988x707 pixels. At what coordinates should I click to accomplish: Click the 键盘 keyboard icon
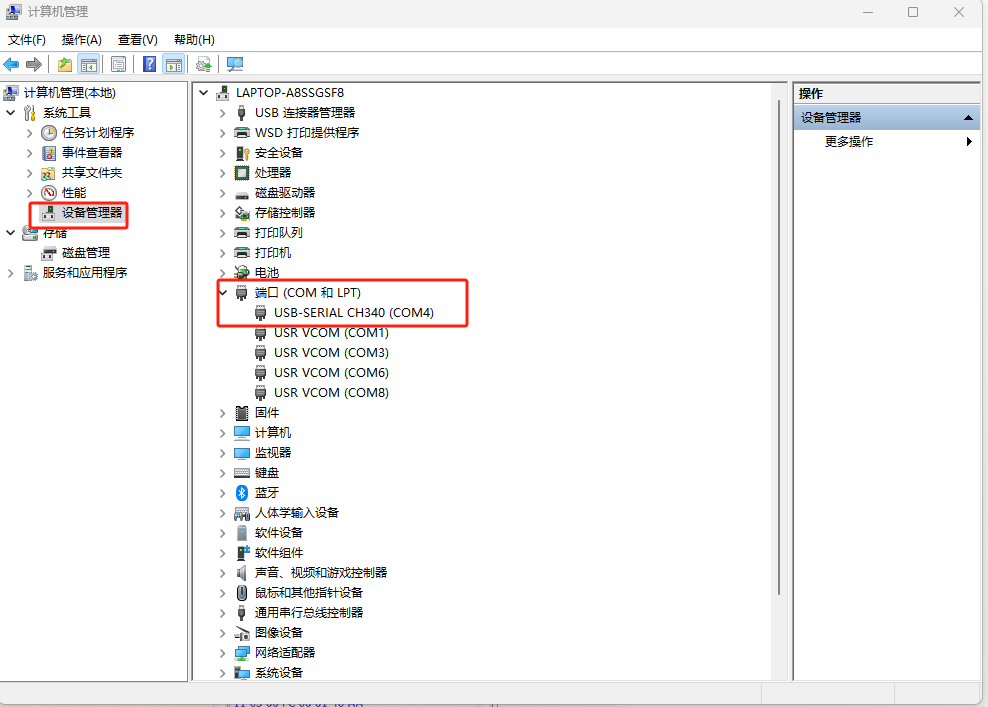(x=242, y=473)
